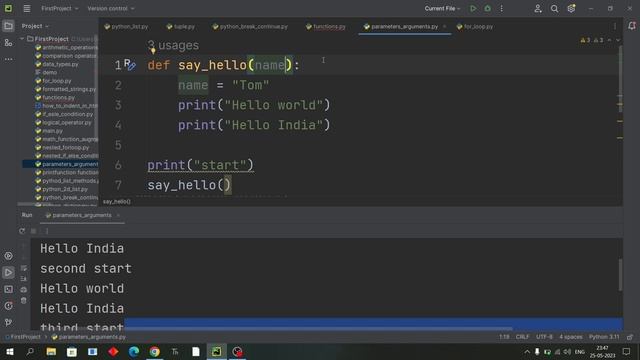Screen dimensions: 640x360
Task: Click the 3 usages inlay hint
Action: click(x=173, y=45)
